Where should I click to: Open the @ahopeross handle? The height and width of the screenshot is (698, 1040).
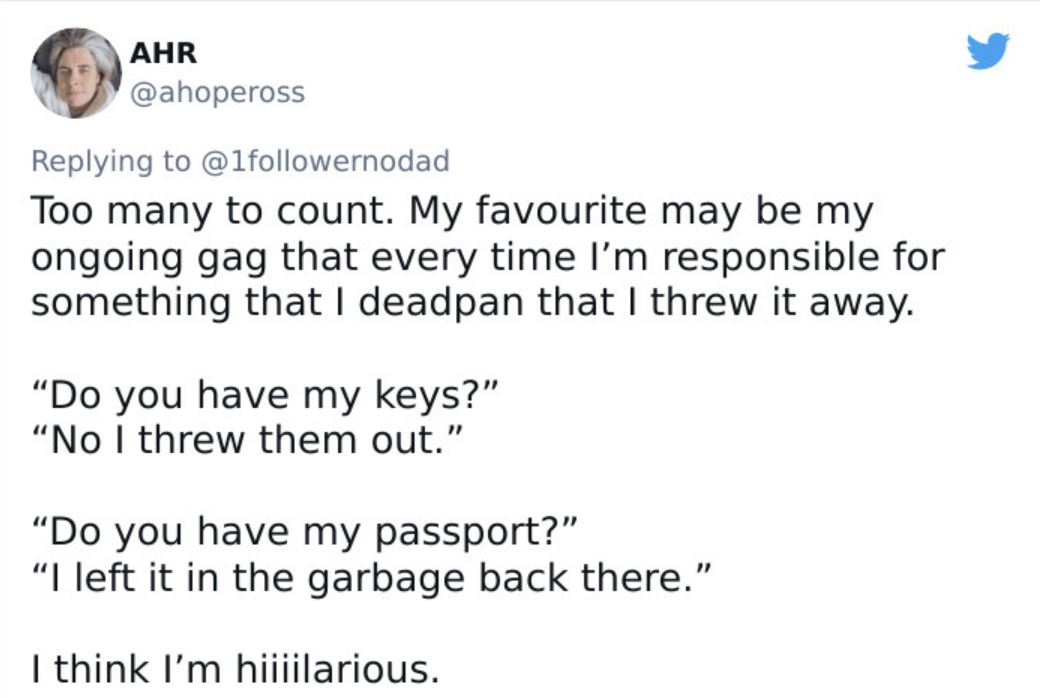point(218,92)
